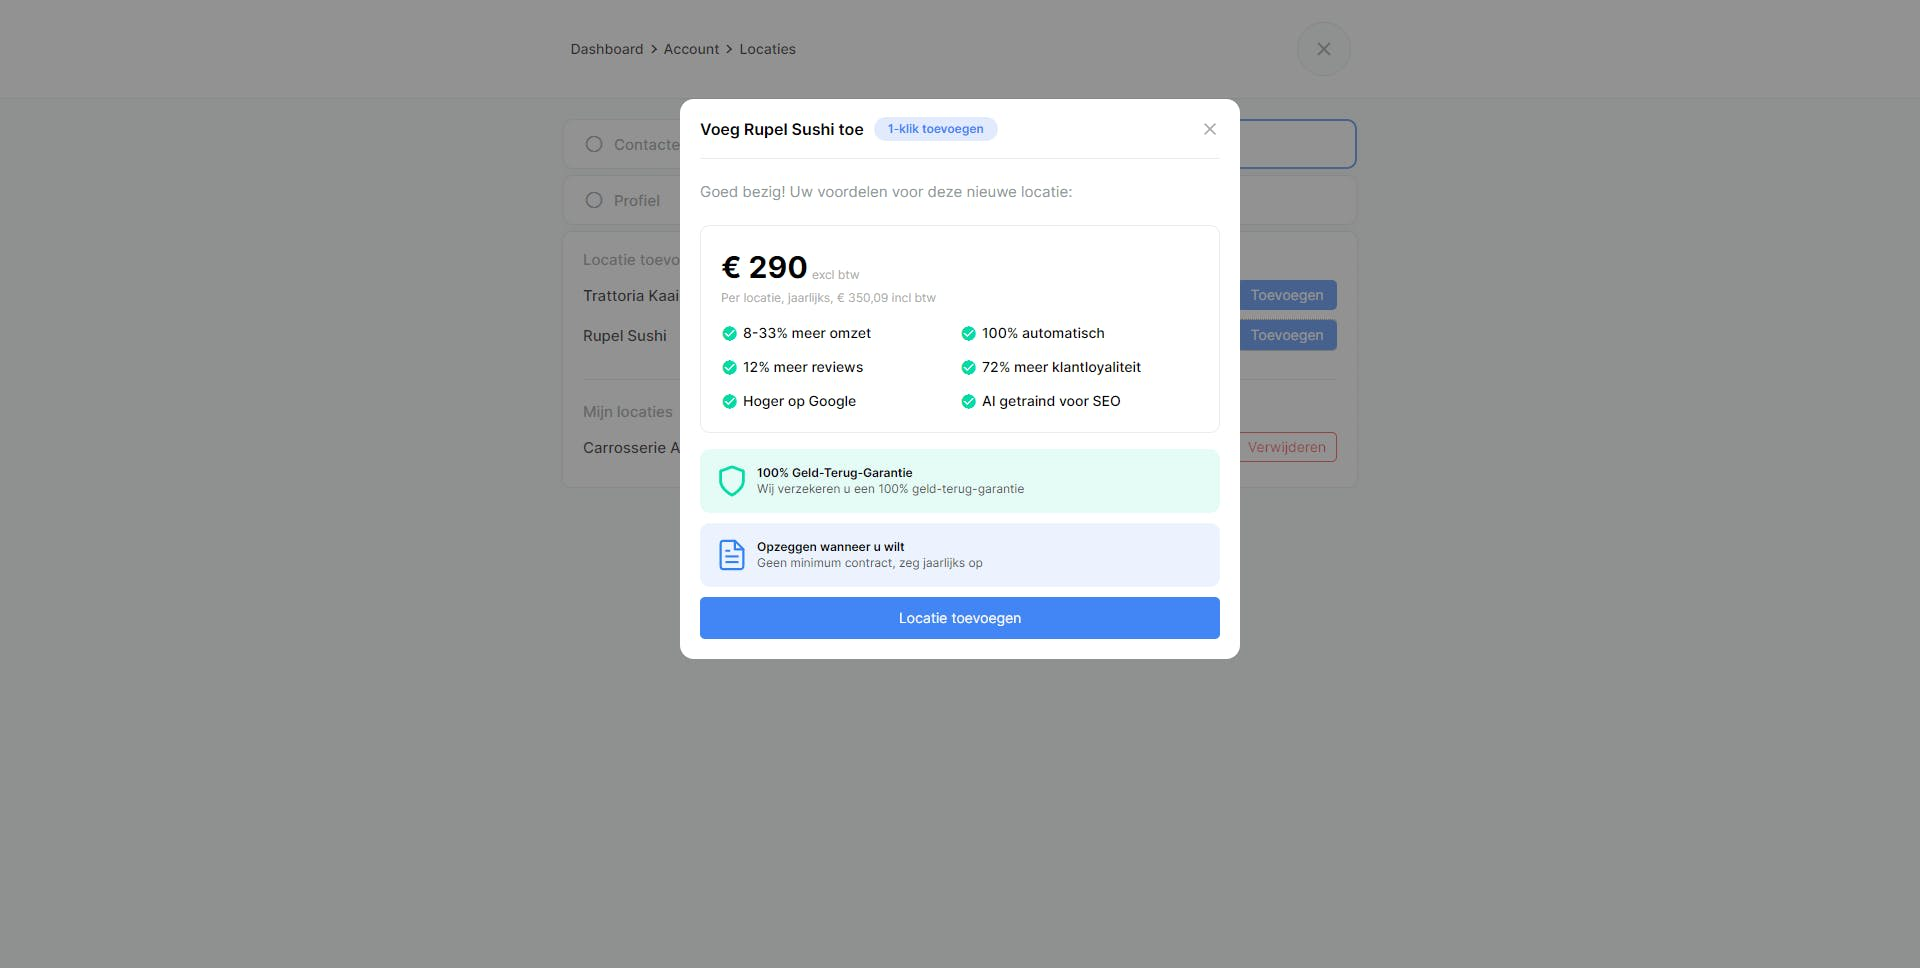Click checkmark icon beside AI getraind voor SEO
The image size is (1920, 968).
[x=968, y=402]
